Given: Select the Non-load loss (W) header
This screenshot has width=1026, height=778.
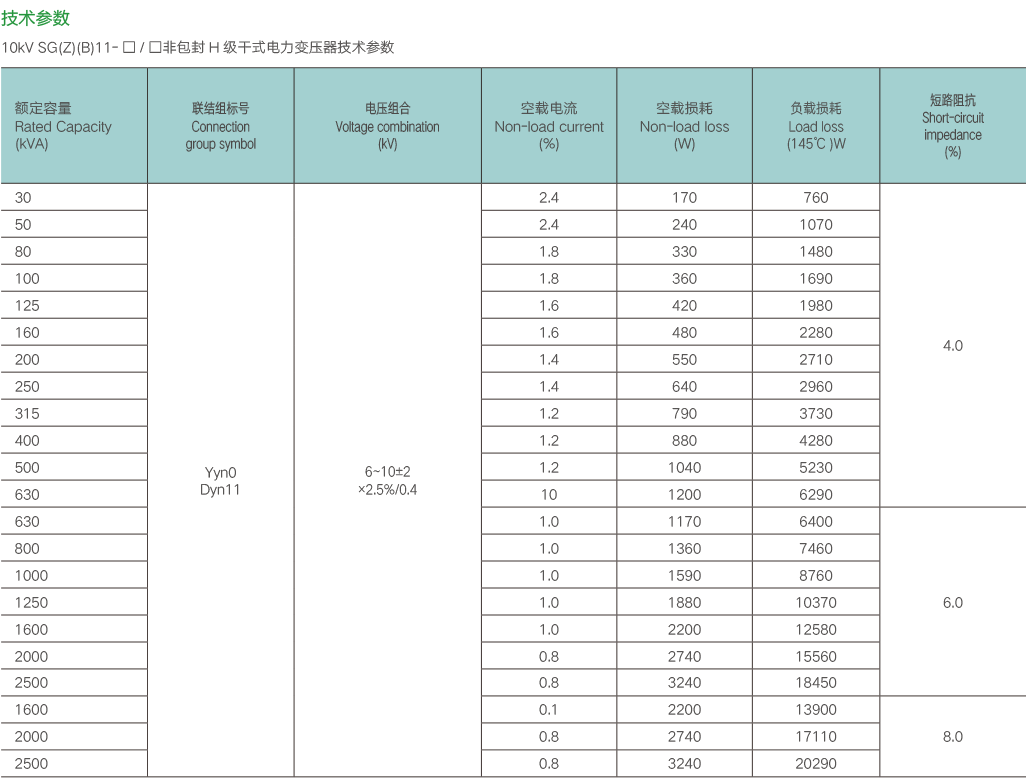Looking at the screenshot, I should 684,126.
